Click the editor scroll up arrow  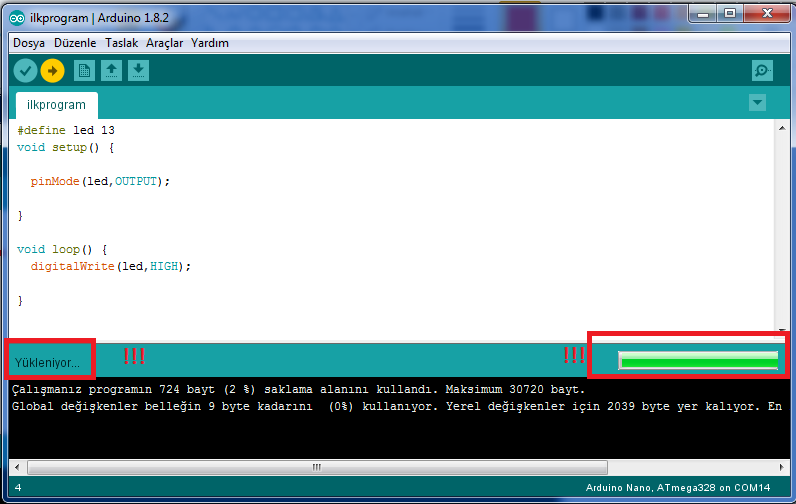pos(782,128)
